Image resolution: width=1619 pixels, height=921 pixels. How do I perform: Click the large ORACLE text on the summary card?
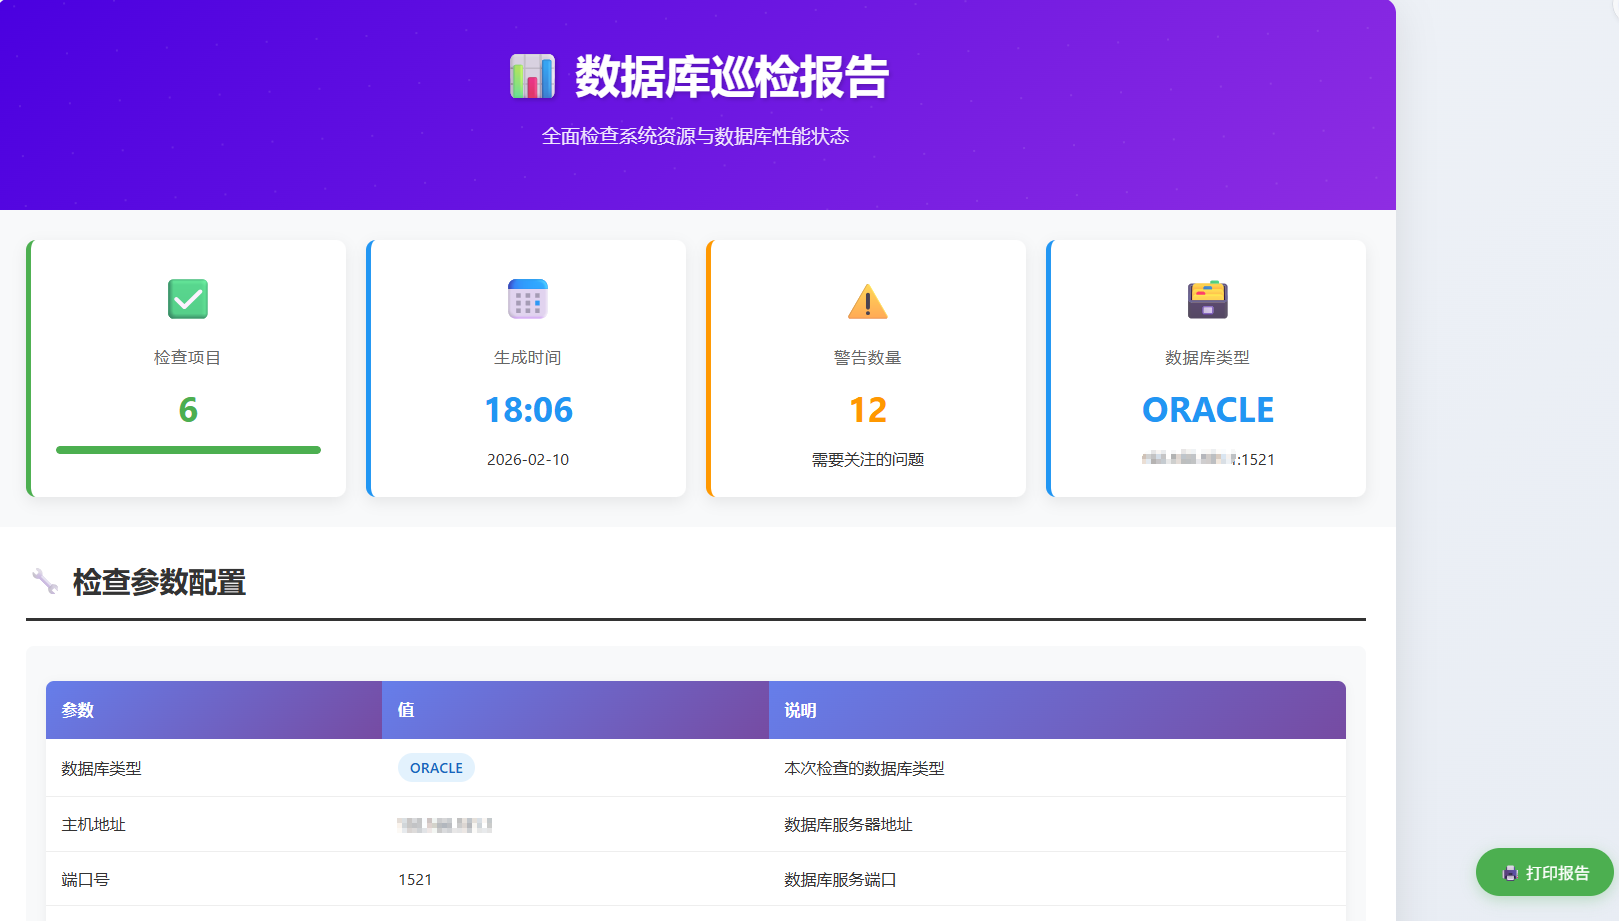(x=1208, y=410)
